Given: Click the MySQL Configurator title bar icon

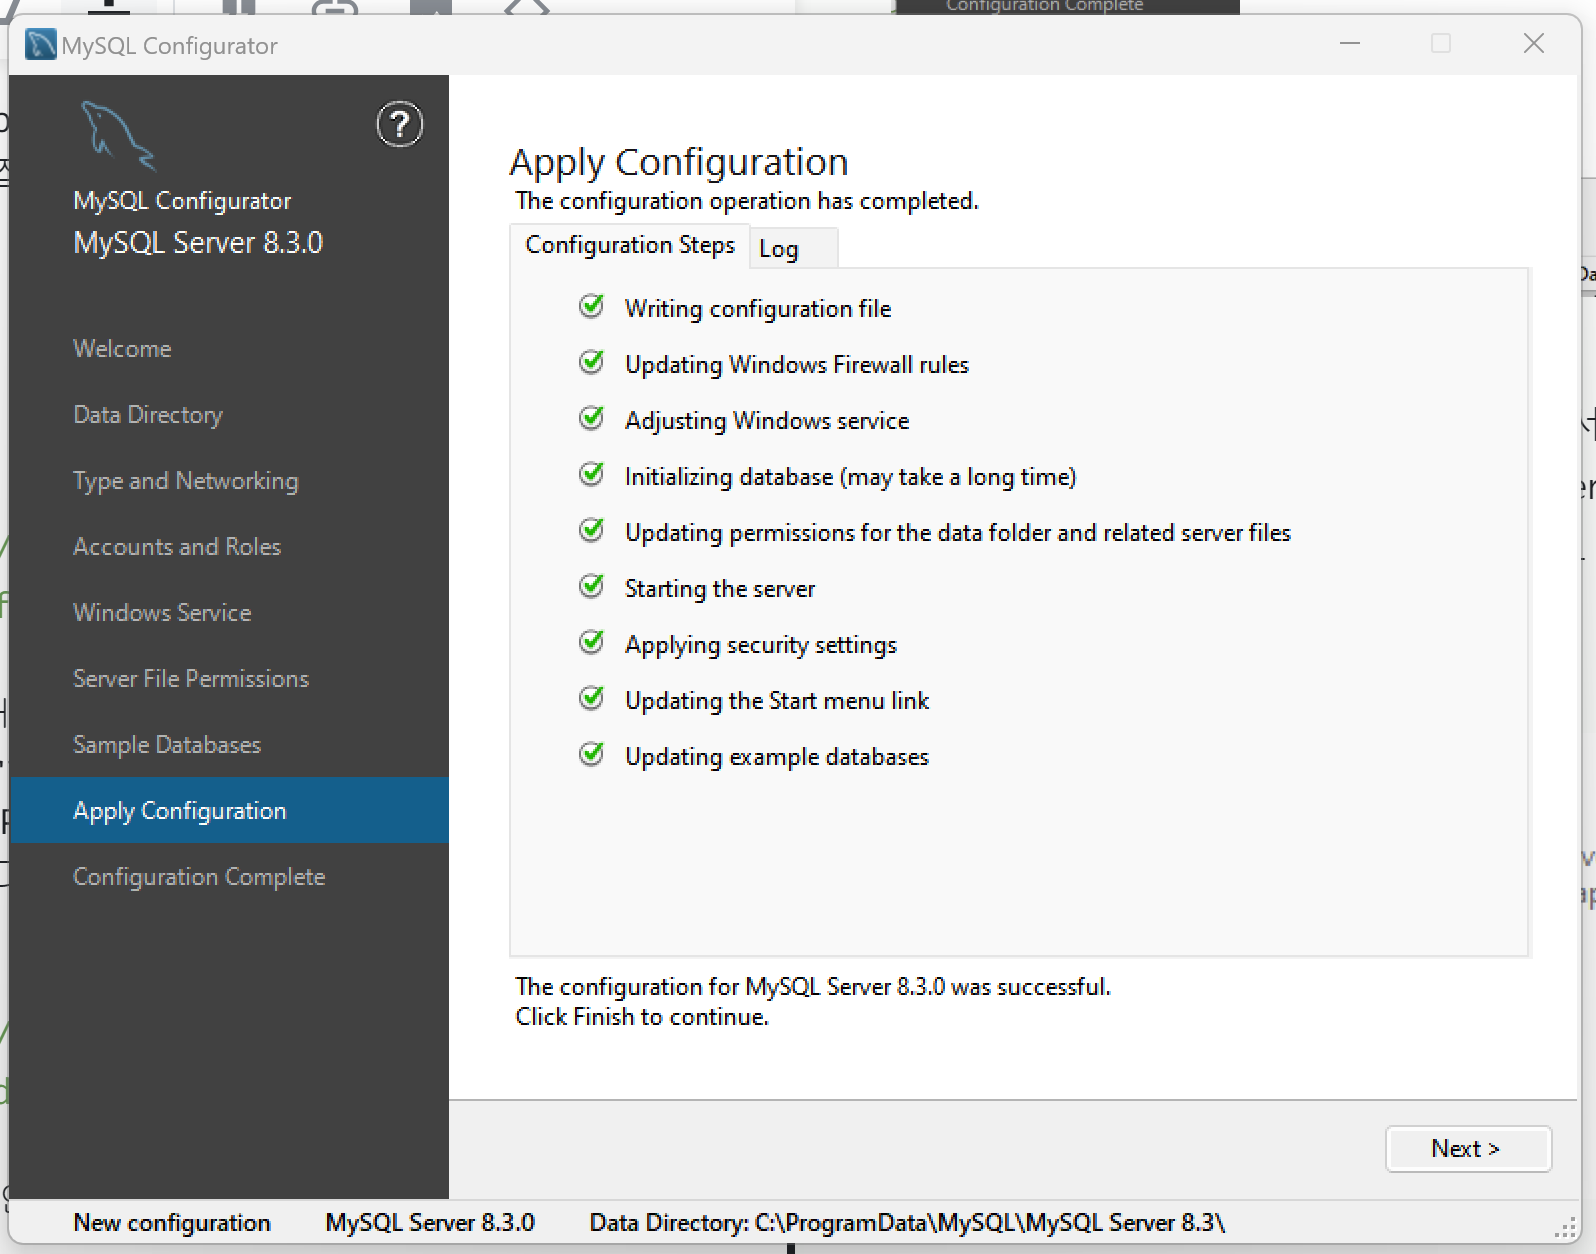Looking at the screenshot, I should coord(40,45).
